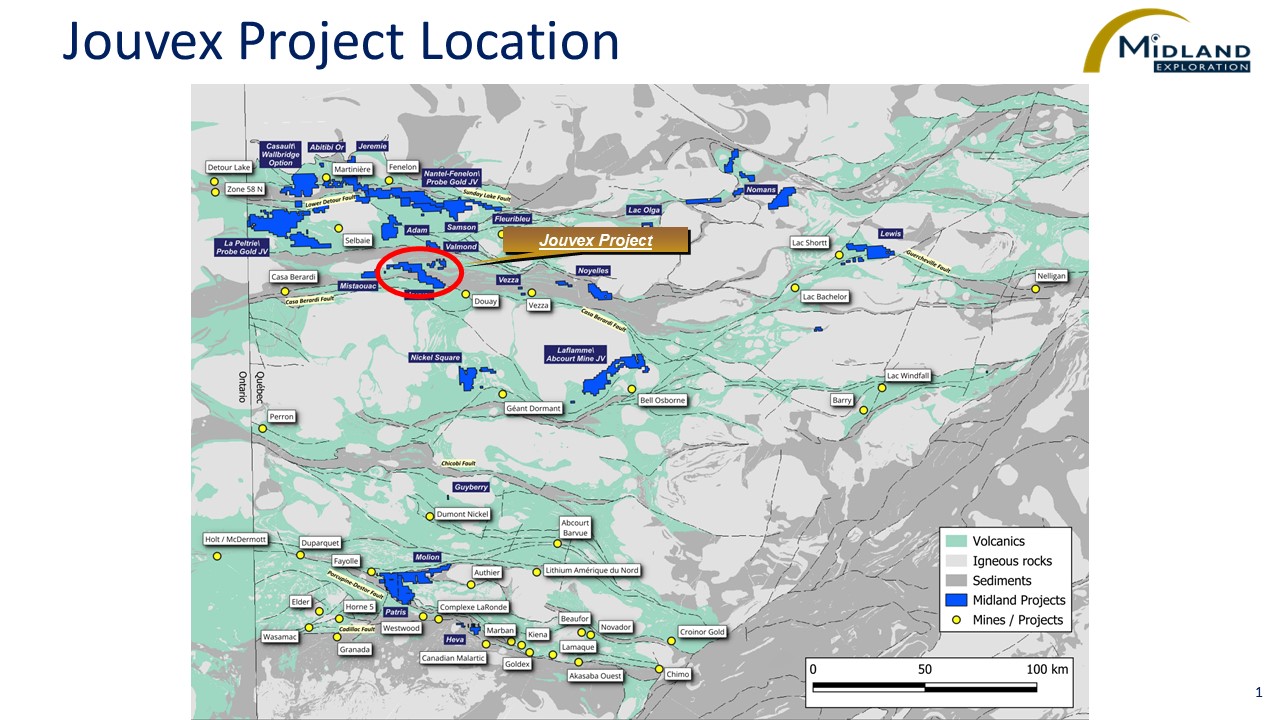
Task: Click the "Granada" mine label
Action: pos(355,649)
